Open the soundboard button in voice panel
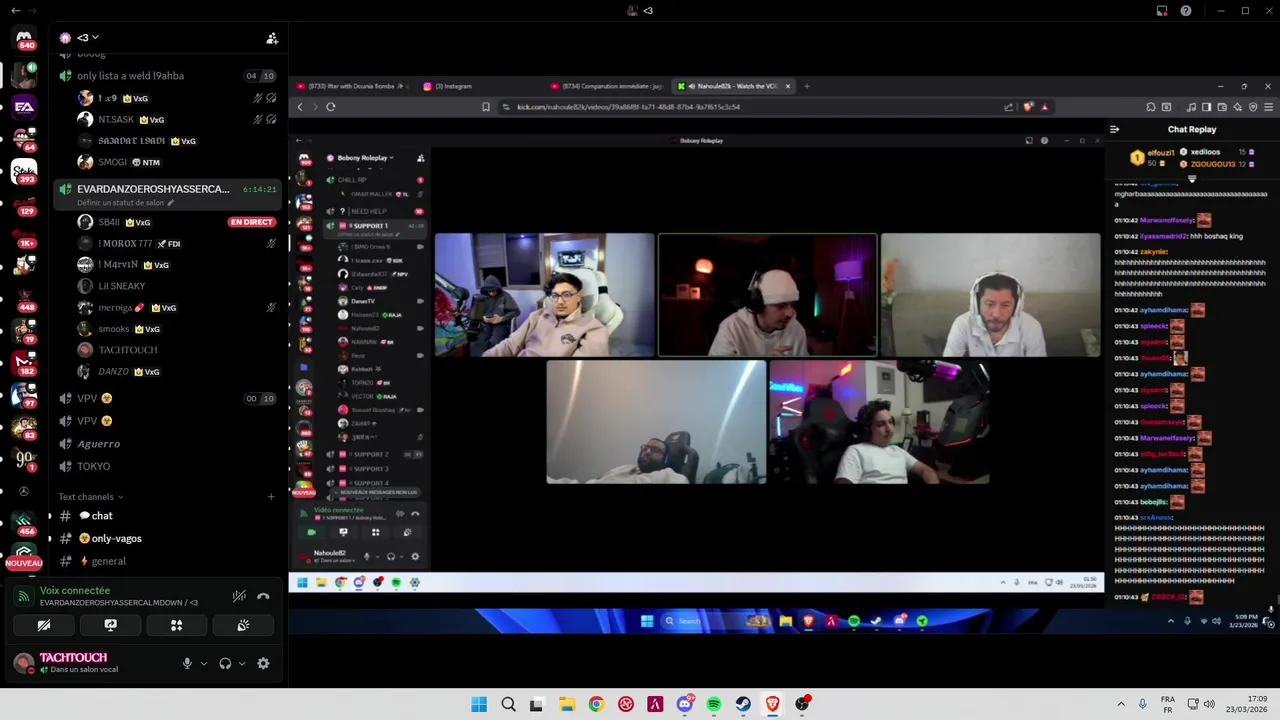 pyautogui.click(x=243, y=625)
